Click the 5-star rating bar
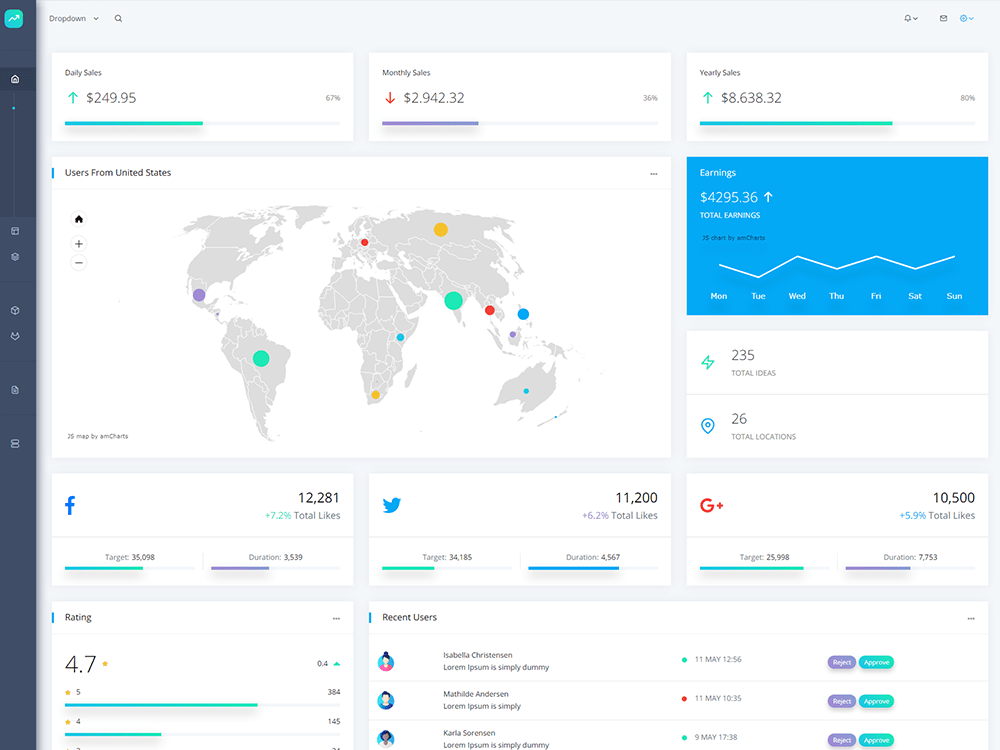Screen dimensions: 1000x750 coord(202,705)
